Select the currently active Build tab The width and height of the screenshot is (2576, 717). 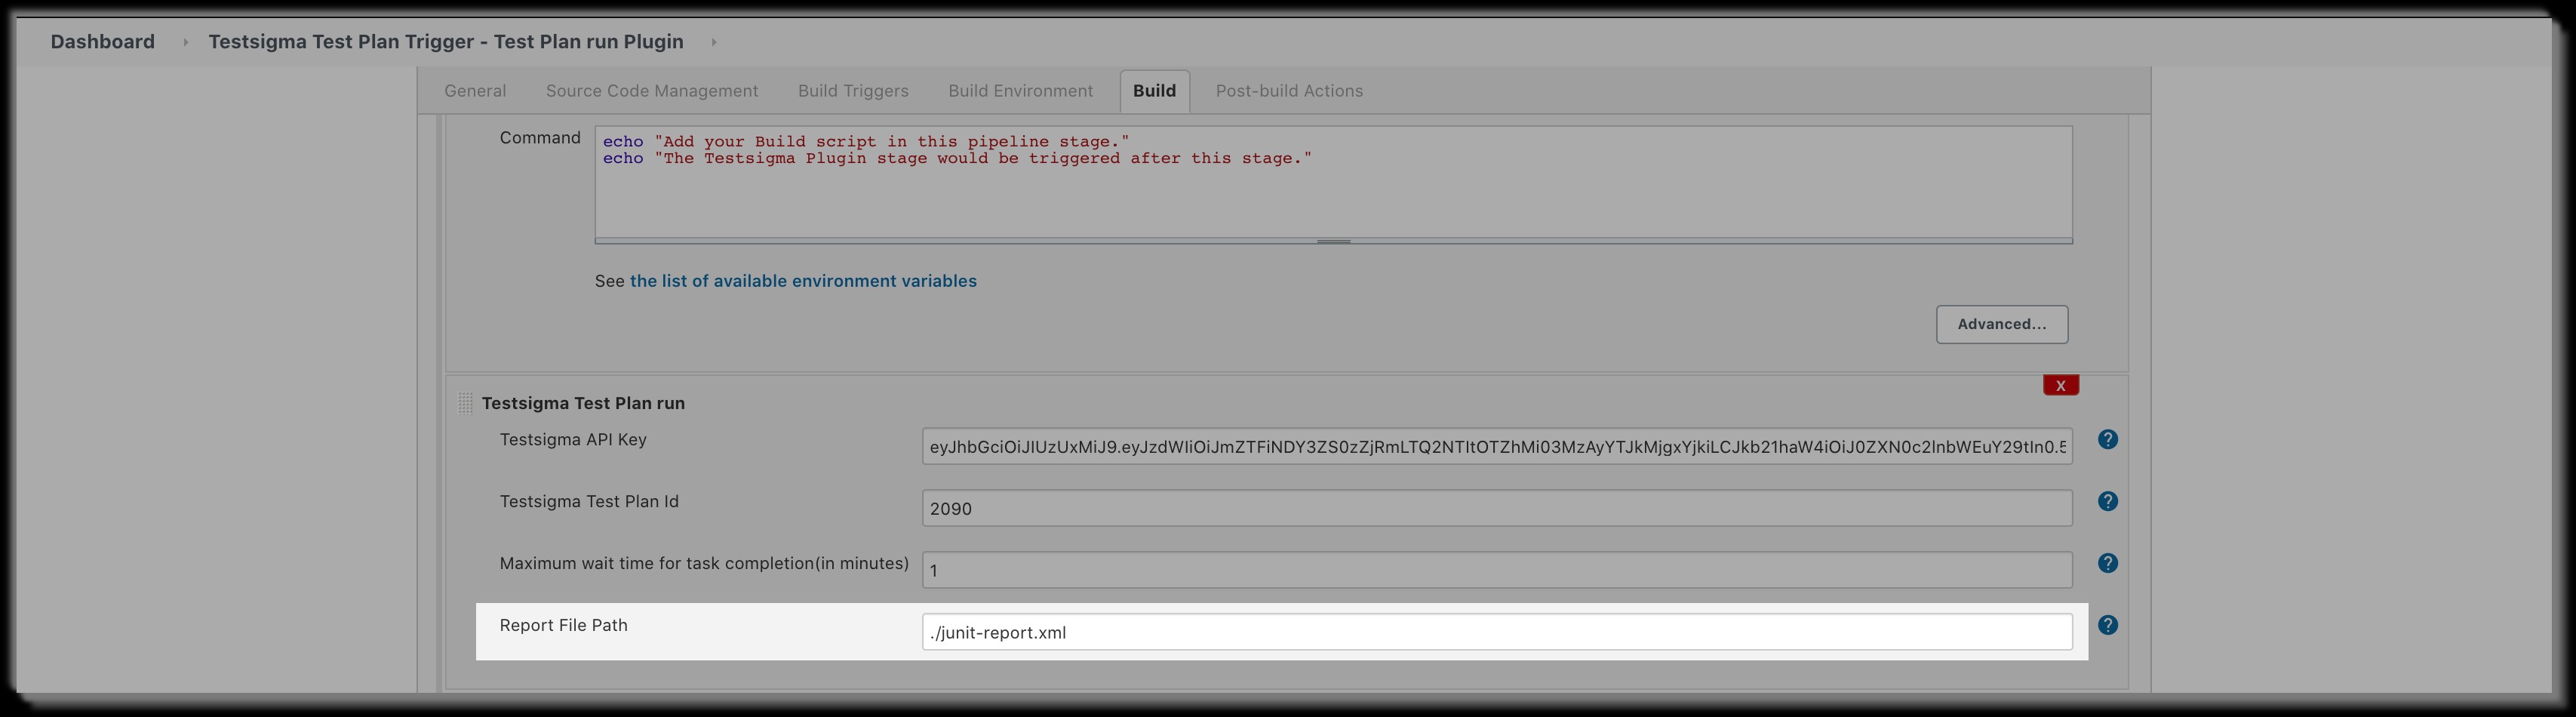[x=1154, y=90]
